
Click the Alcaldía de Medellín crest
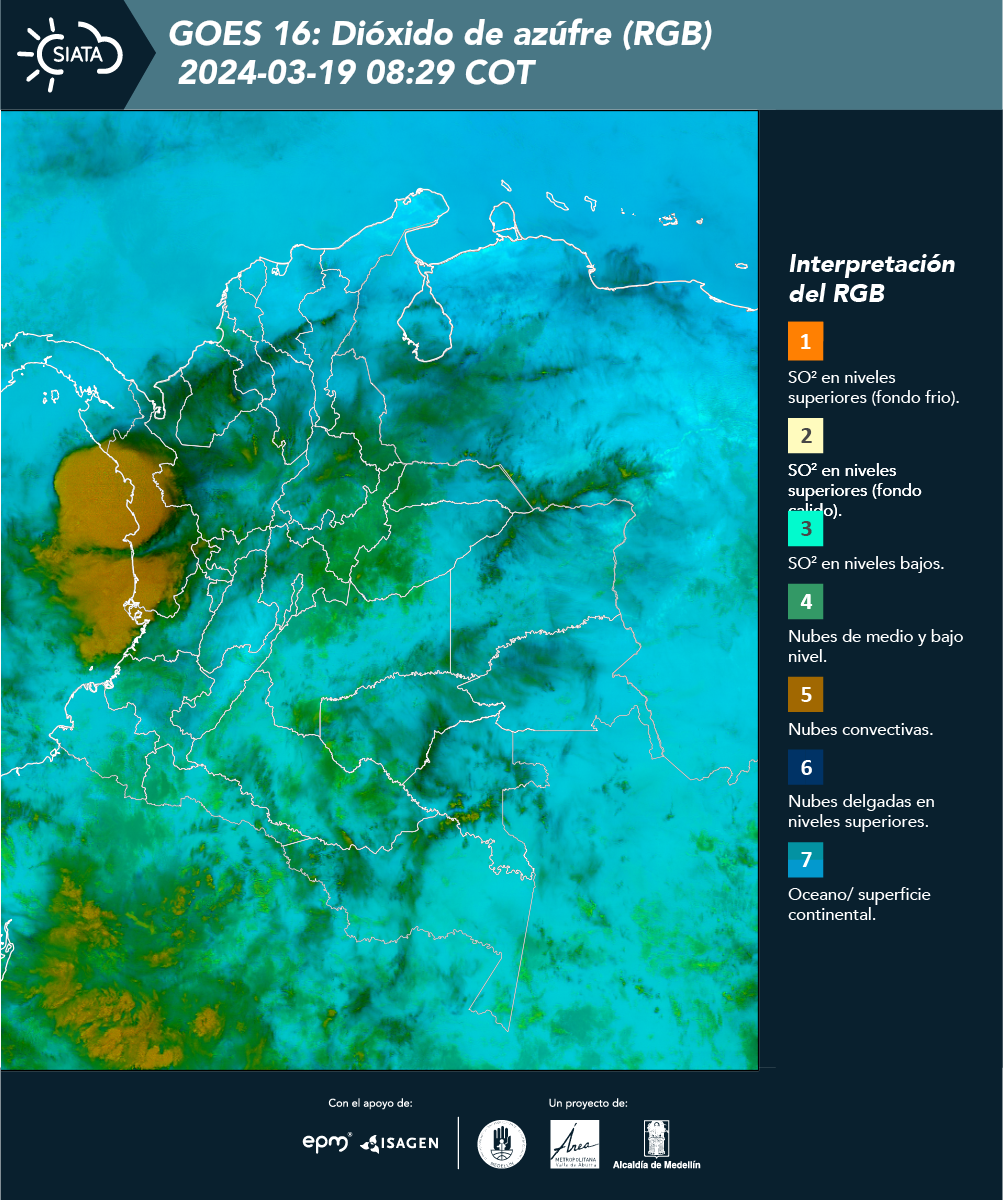tap(657, 1138)
